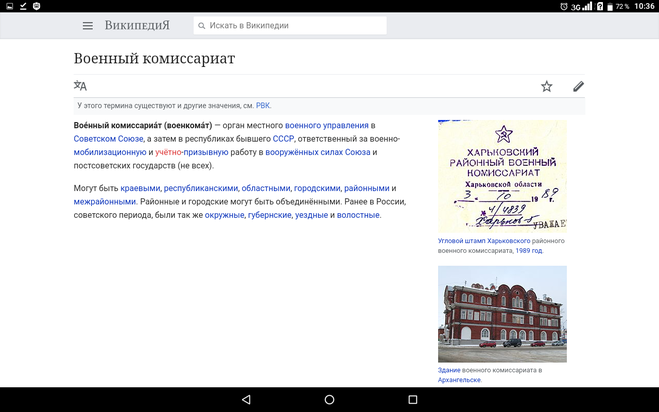Screen dimensions: 659x412
Task: Add page to watchlist with star icon
Action: [x=546, y=86]
